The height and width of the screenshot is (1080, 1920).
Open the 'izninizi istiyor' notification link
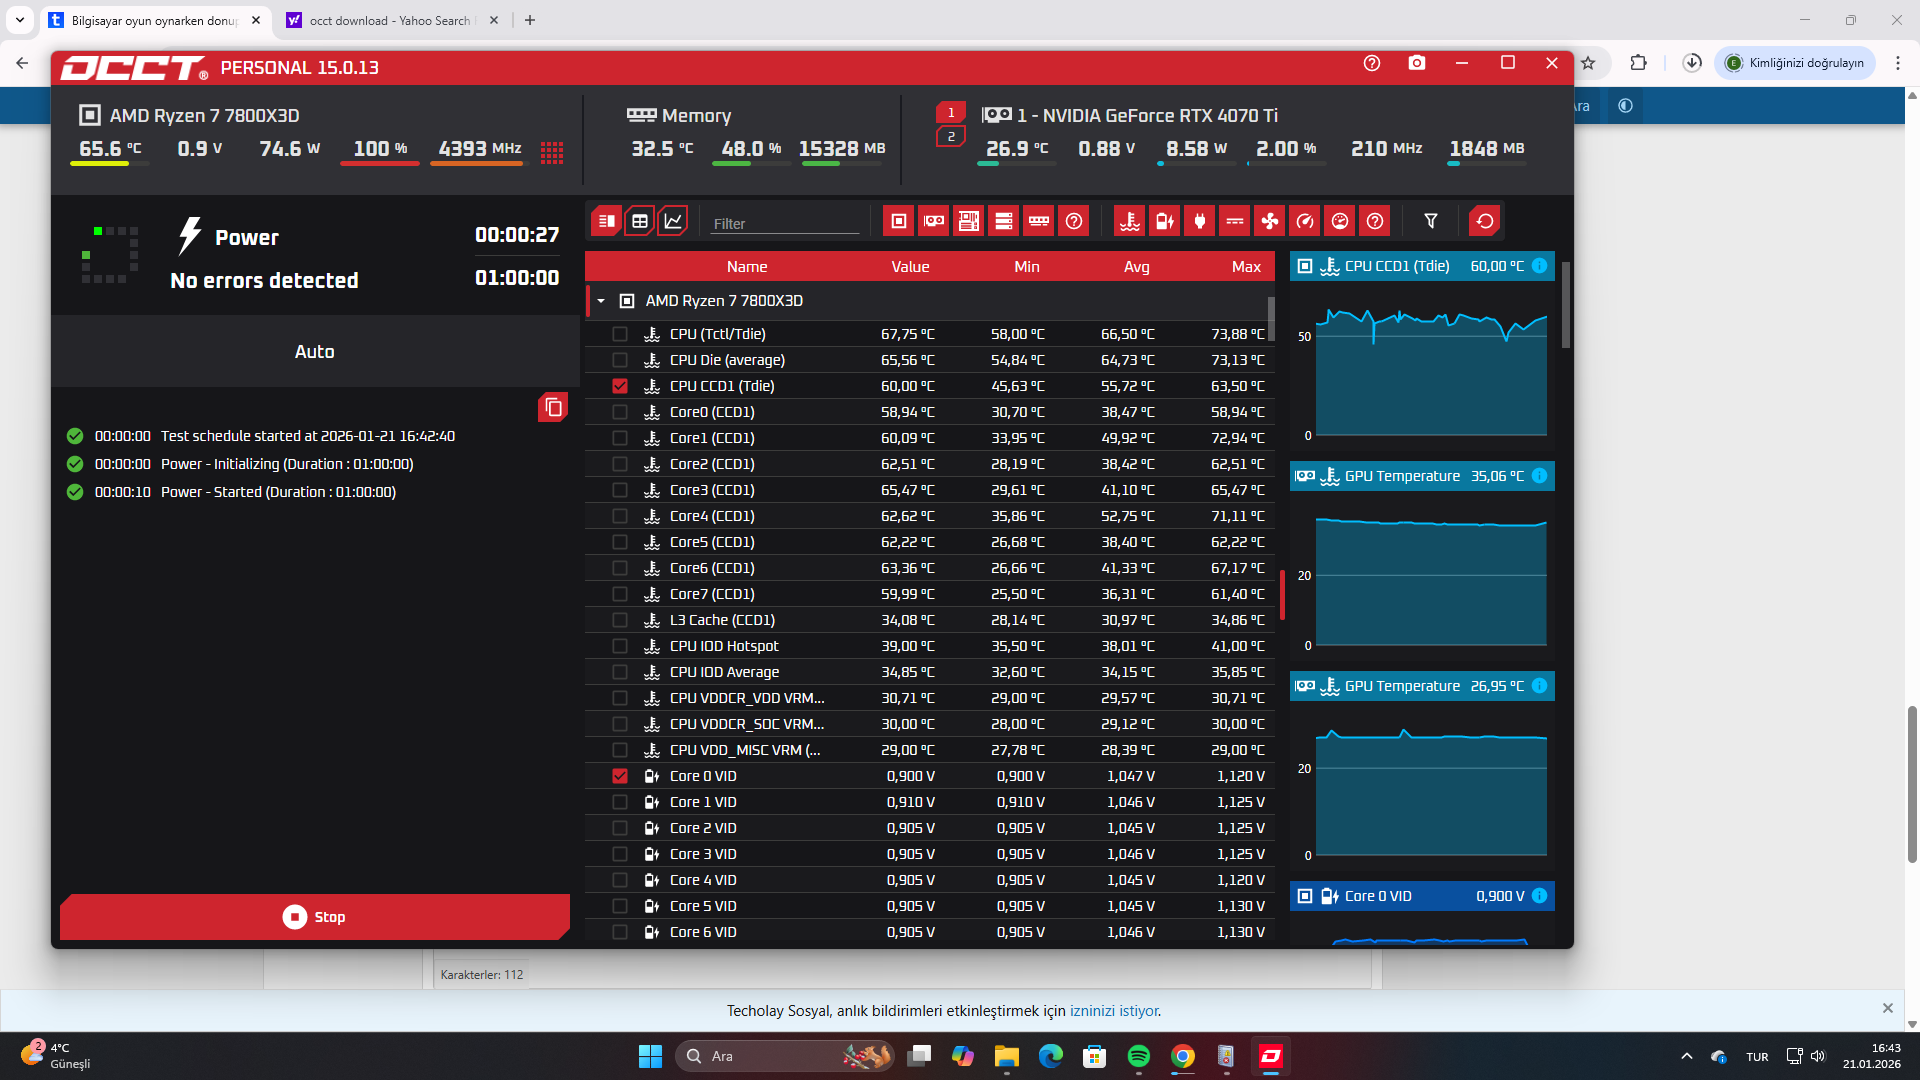(1114, 1011)
